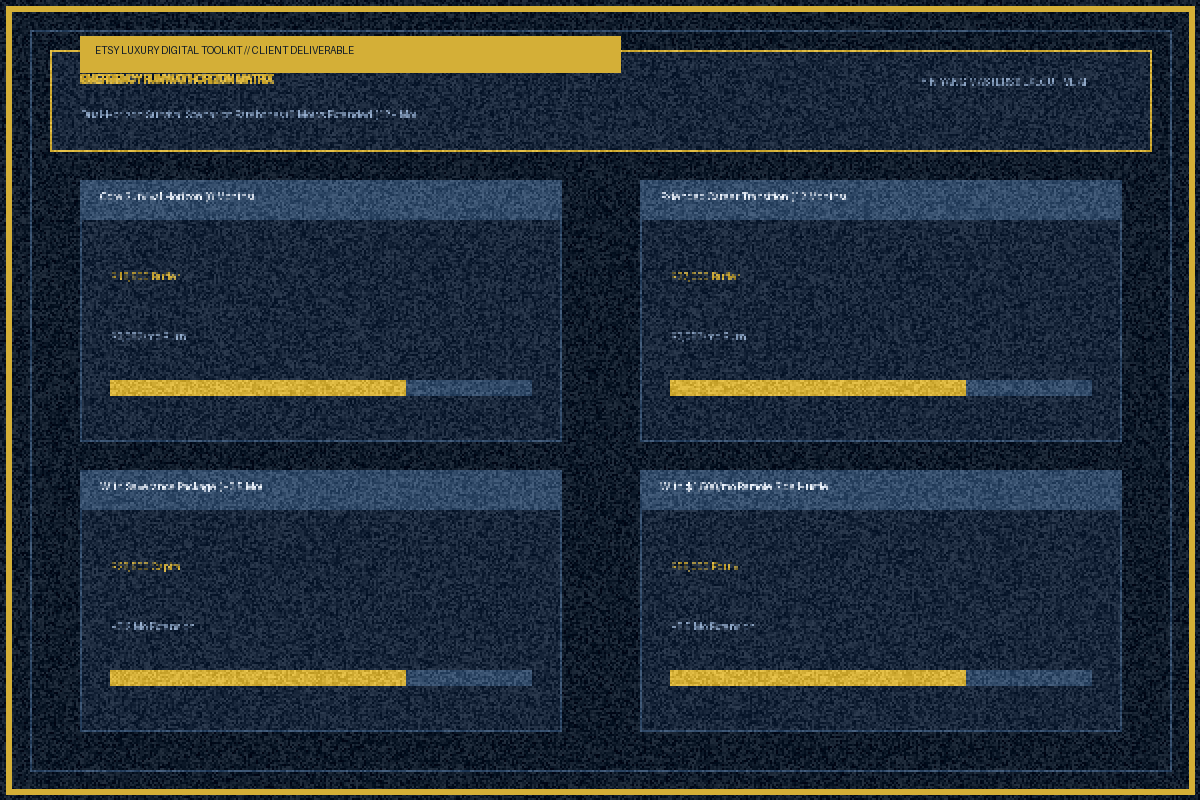Select the Emergency Runway Horizon Matrix title
The image size is (1200, 800).
(177, 79)
